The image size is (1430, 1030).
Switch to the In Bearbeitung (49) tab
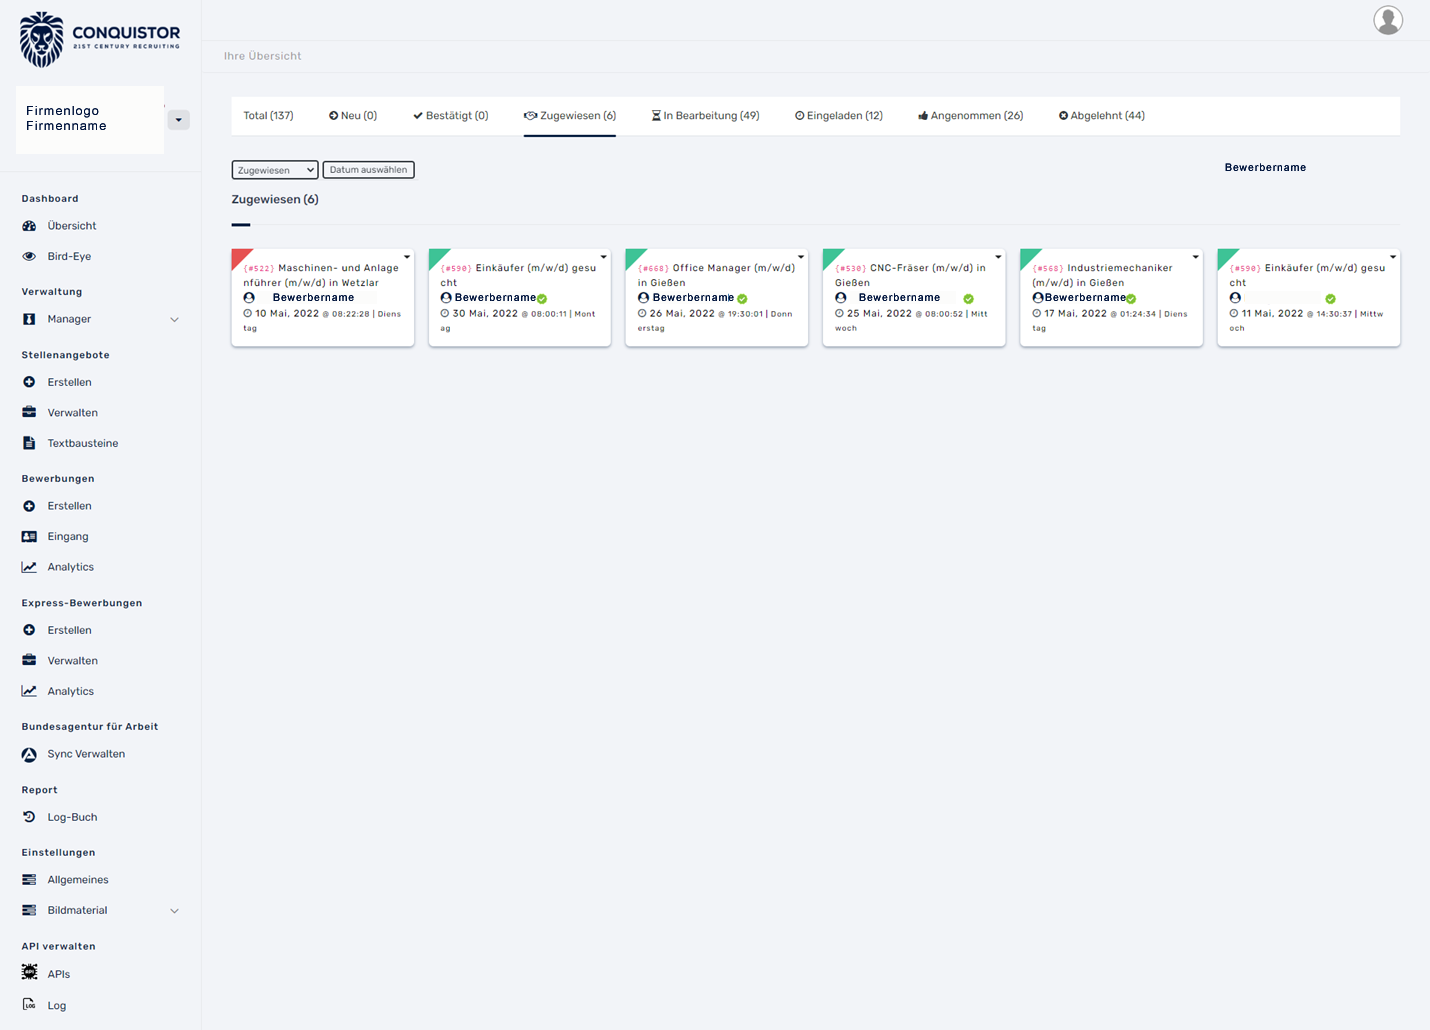click(706, 116)
